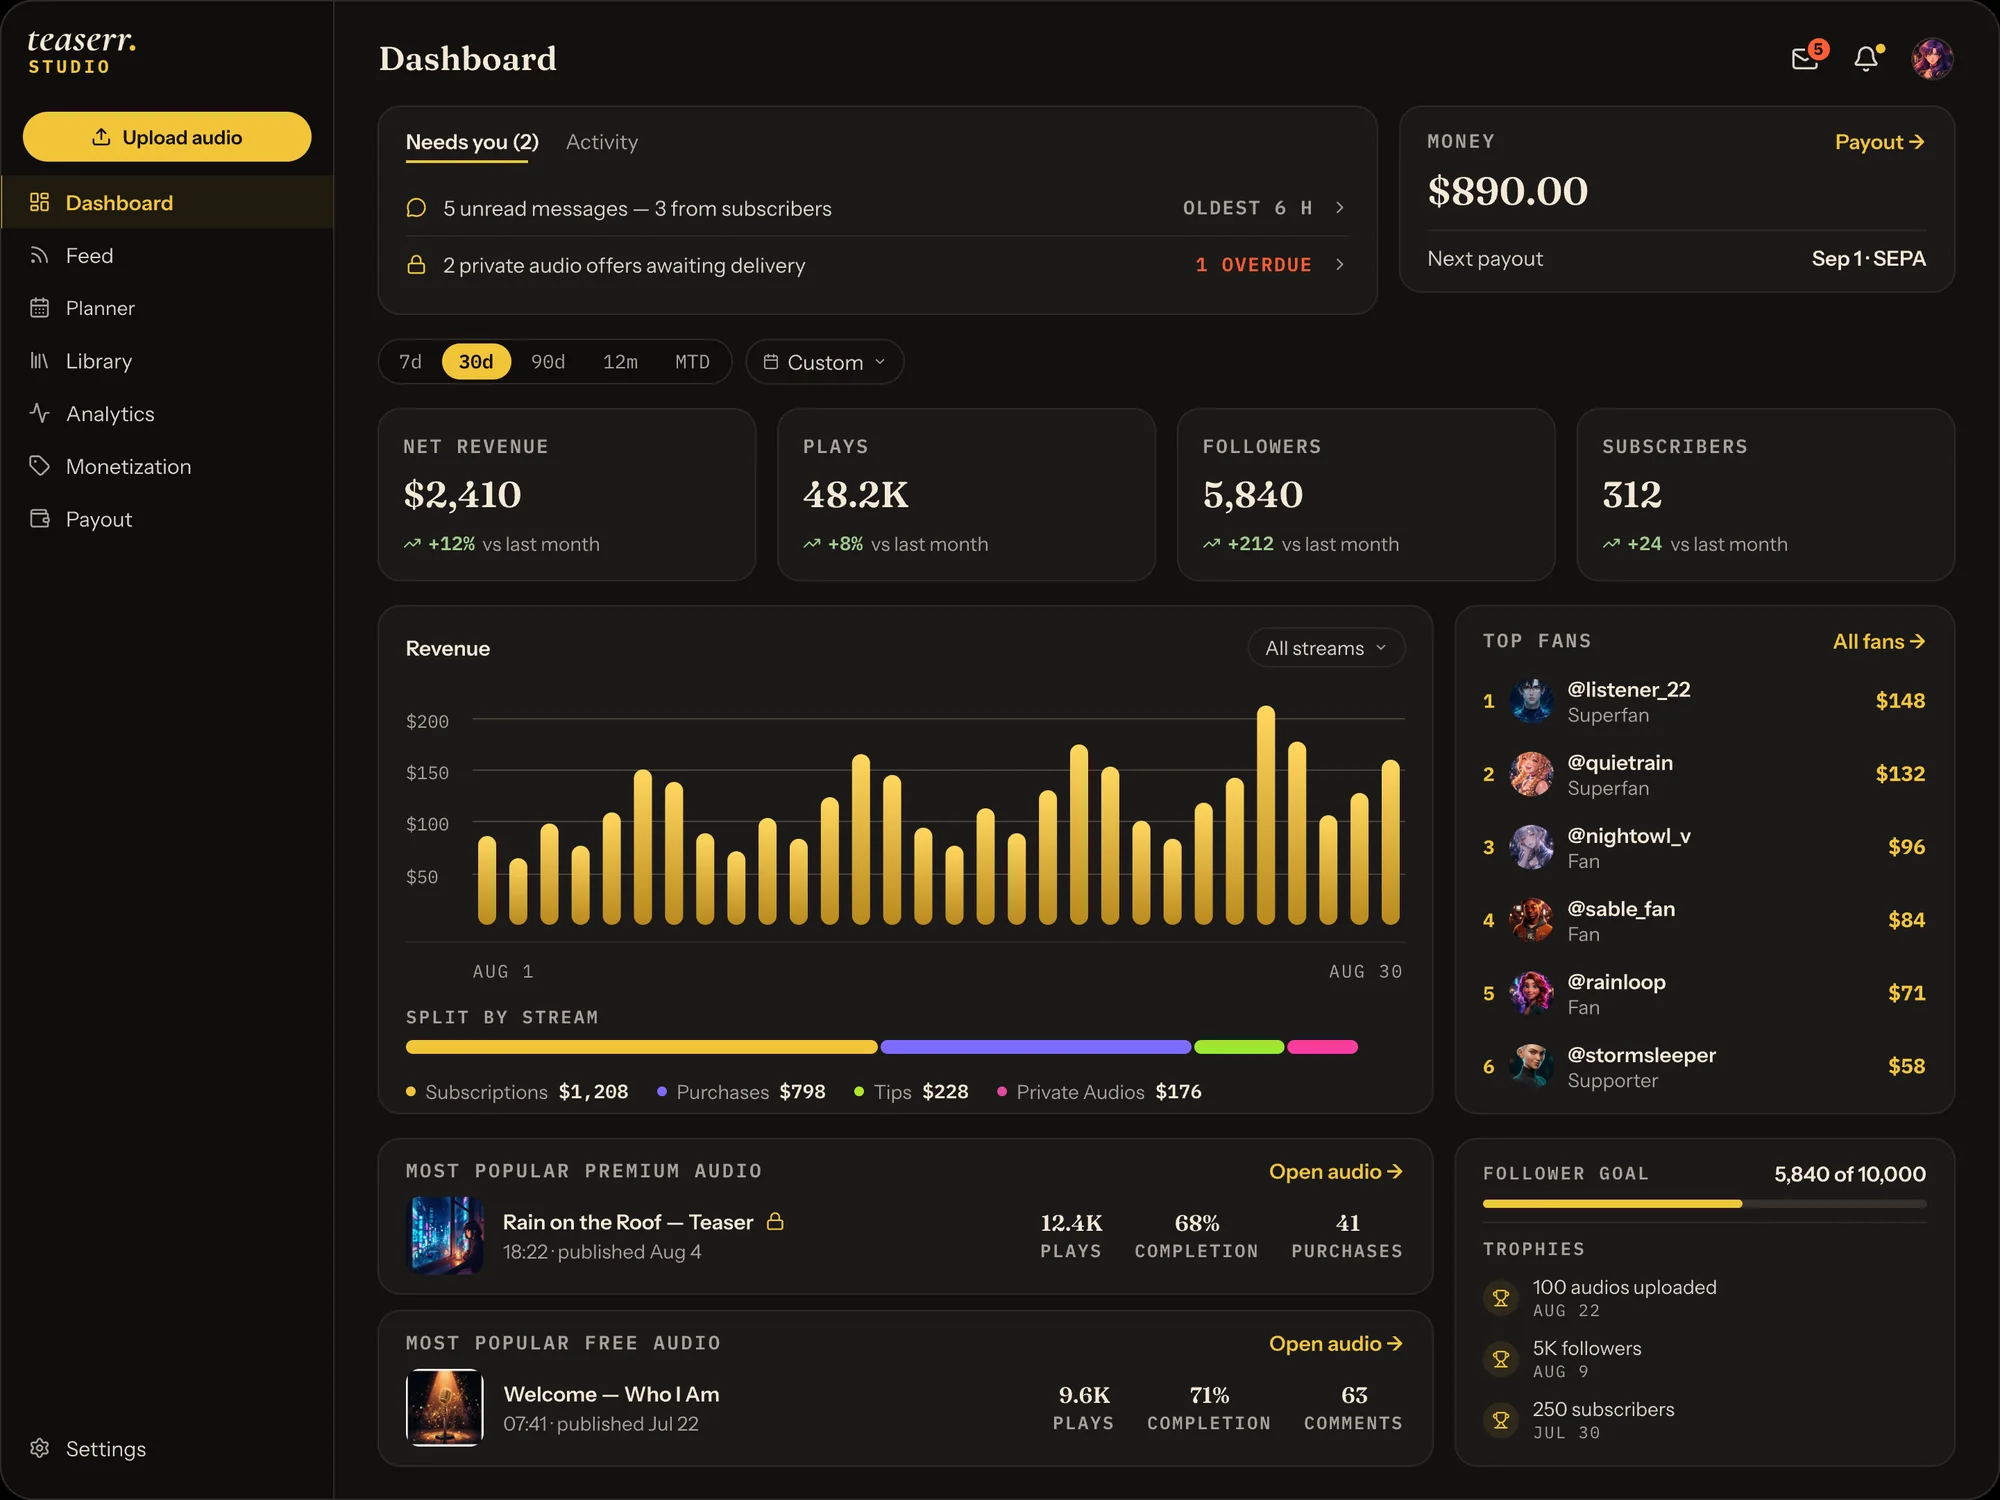Click the Payout wallet icon in sidebar
This screenshot has height=1500, width=2000.
(x=39, y=519)
